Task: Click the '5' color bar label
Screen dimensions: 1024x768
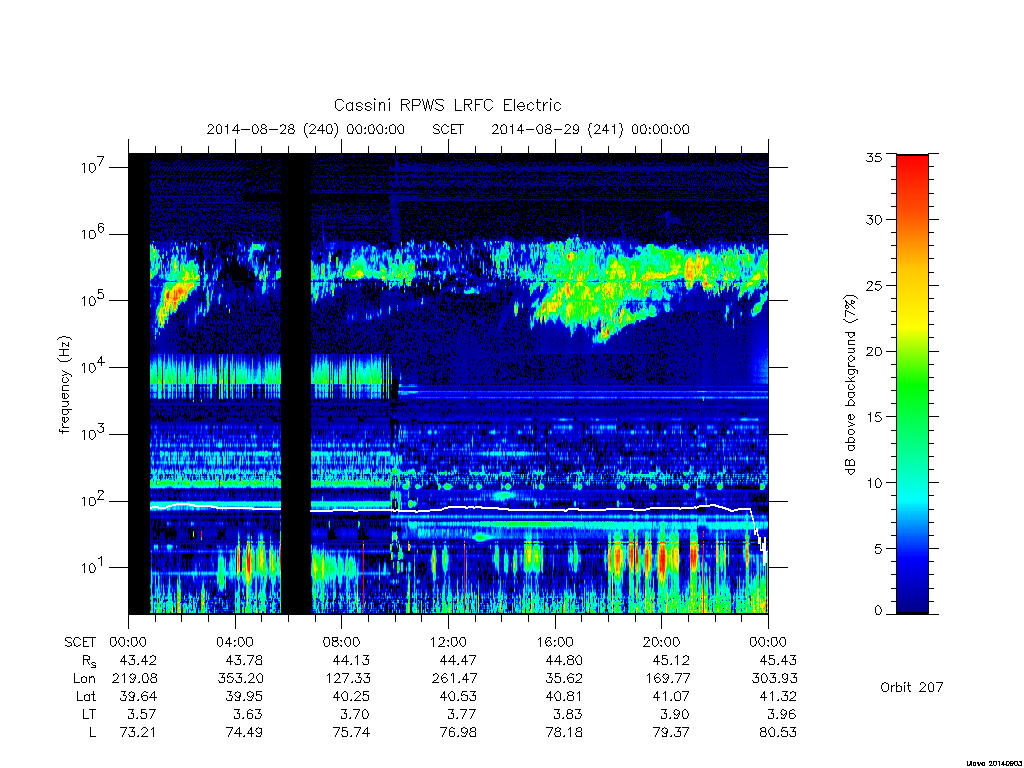Action: tap(878, 549)
